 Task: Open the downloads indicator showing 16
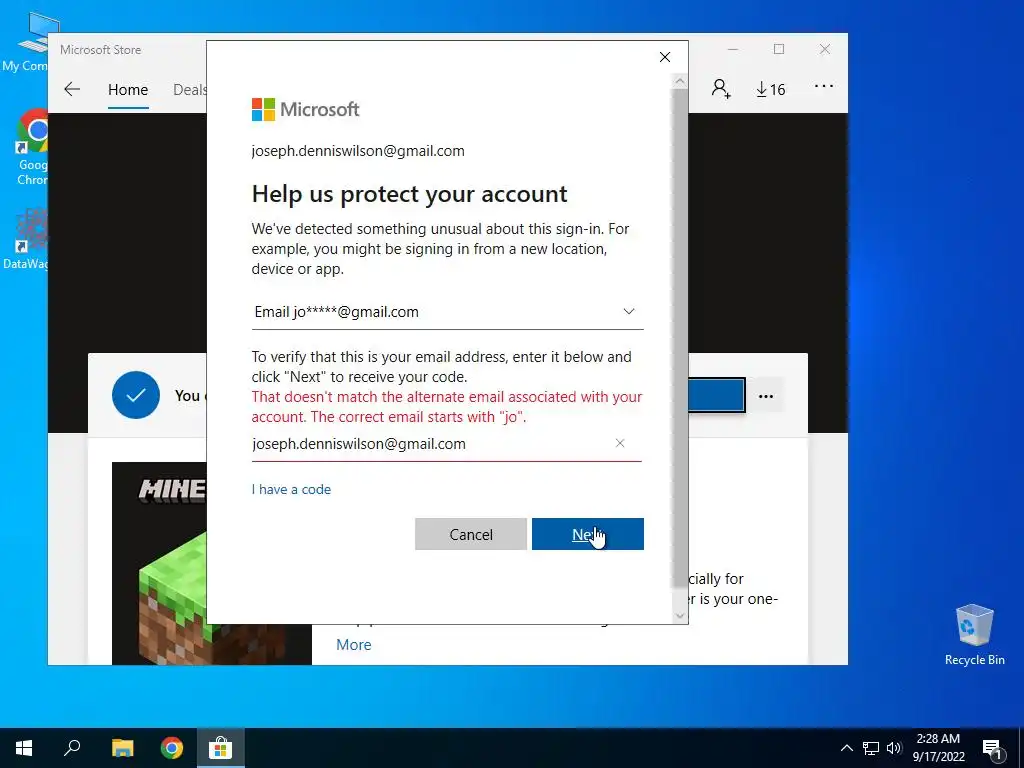(771, 89)
